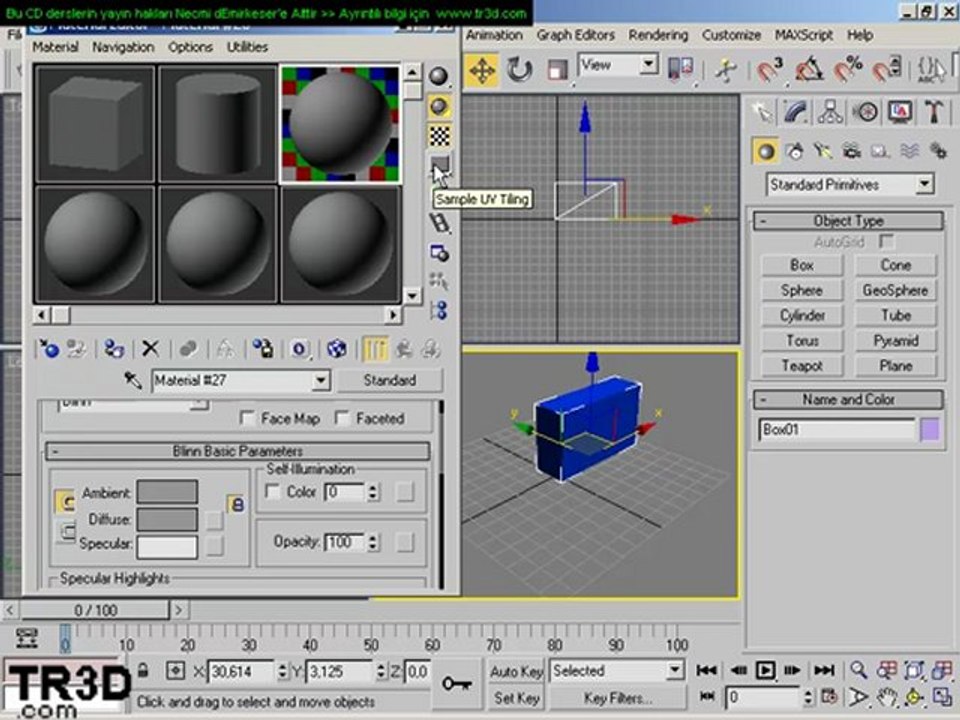The height and width of the screenshot is (720, 960).
Task: Click Show Map in Viewport cube icon
Action: (x=336, y=349)
